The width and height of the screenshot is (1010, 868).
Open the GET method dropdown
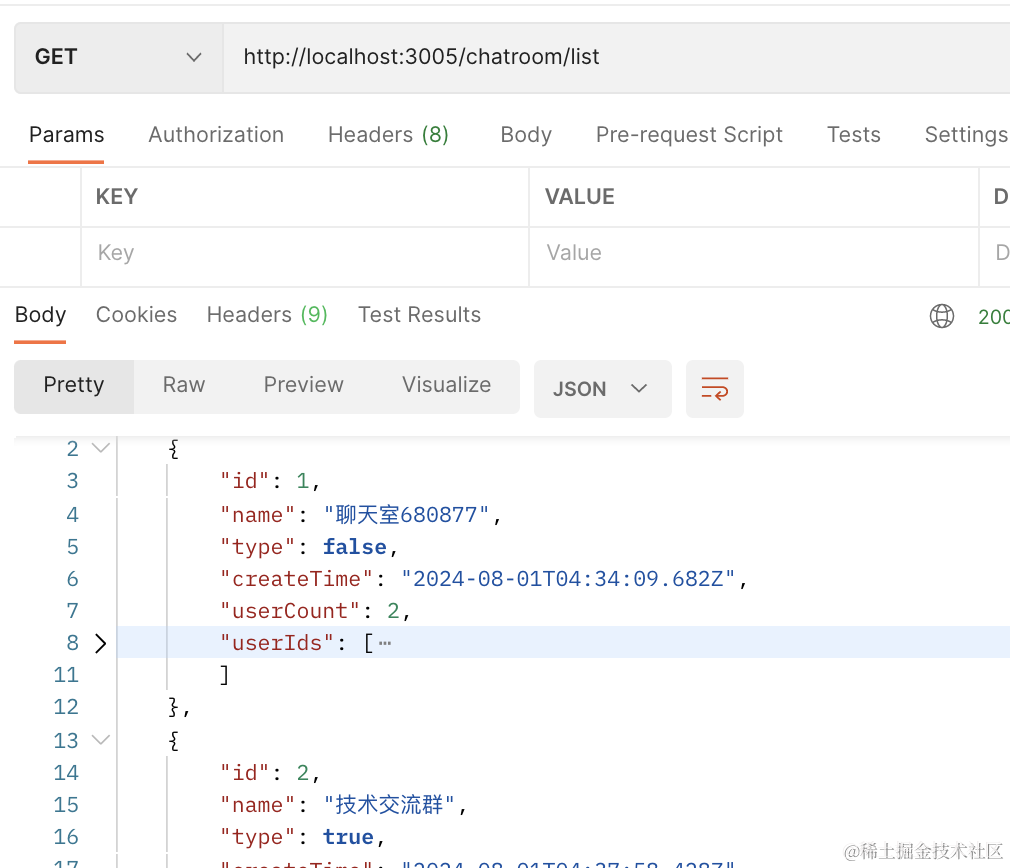coord(118,57)
